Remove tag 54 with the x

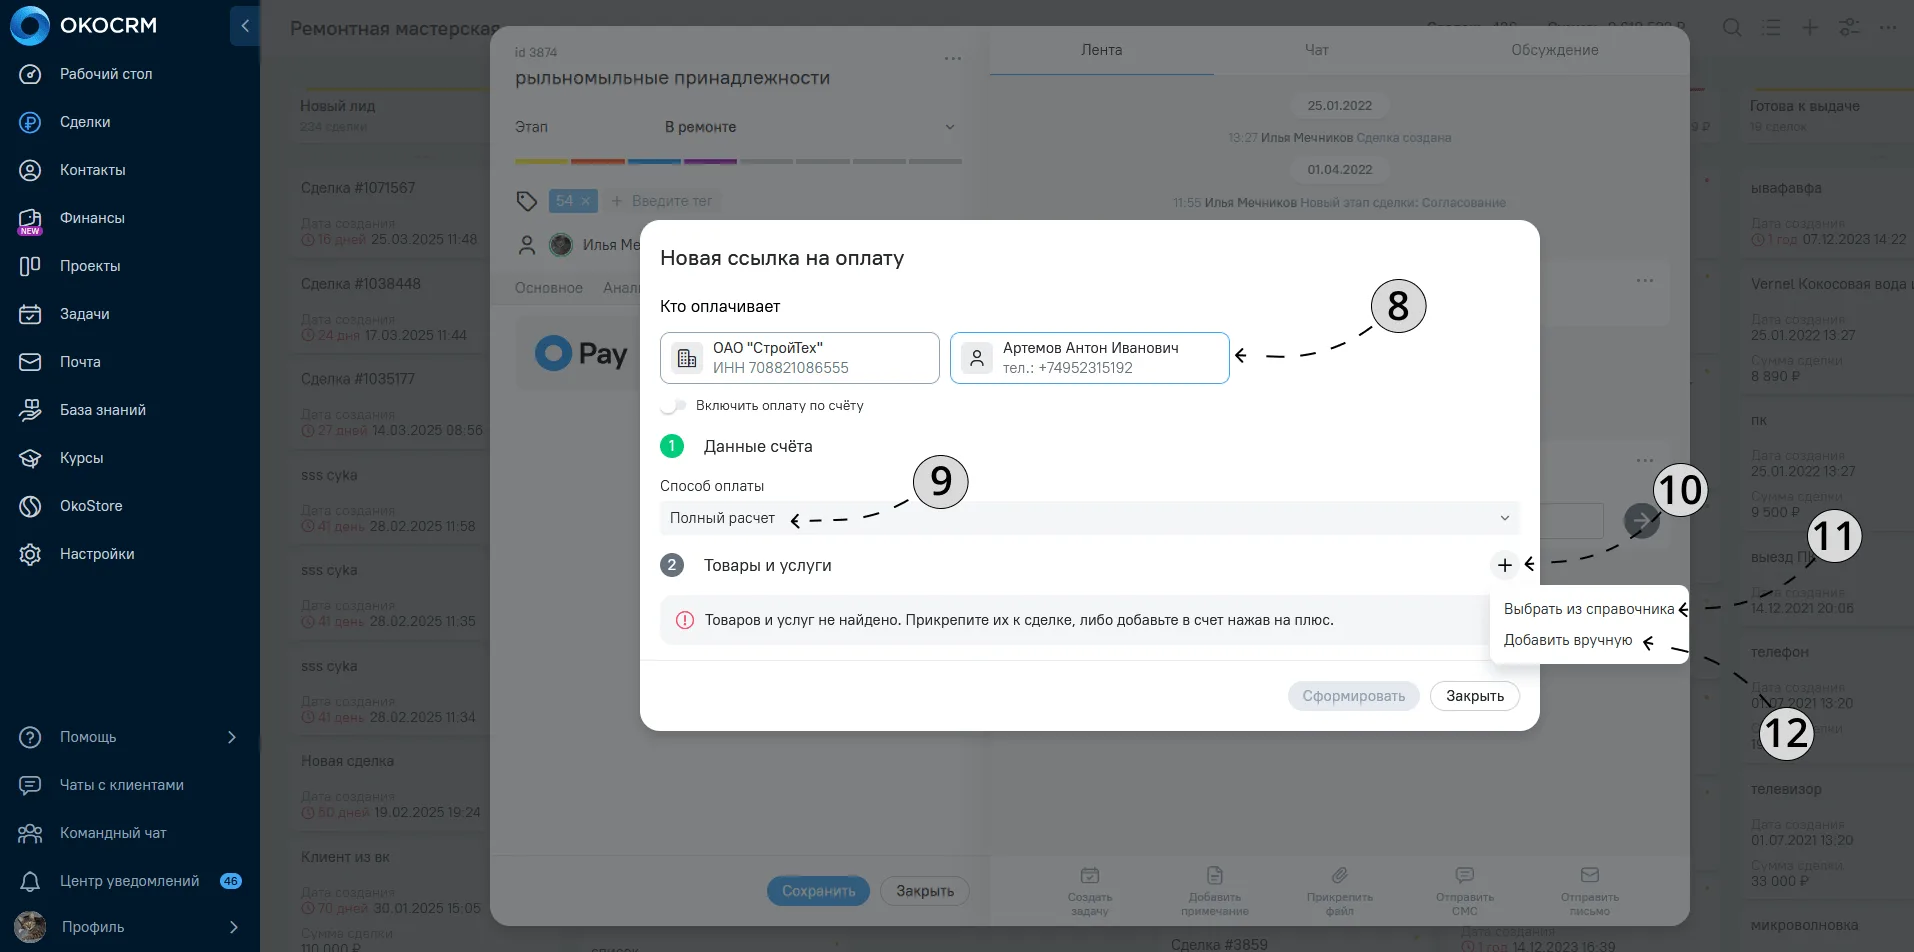point(586,201)
